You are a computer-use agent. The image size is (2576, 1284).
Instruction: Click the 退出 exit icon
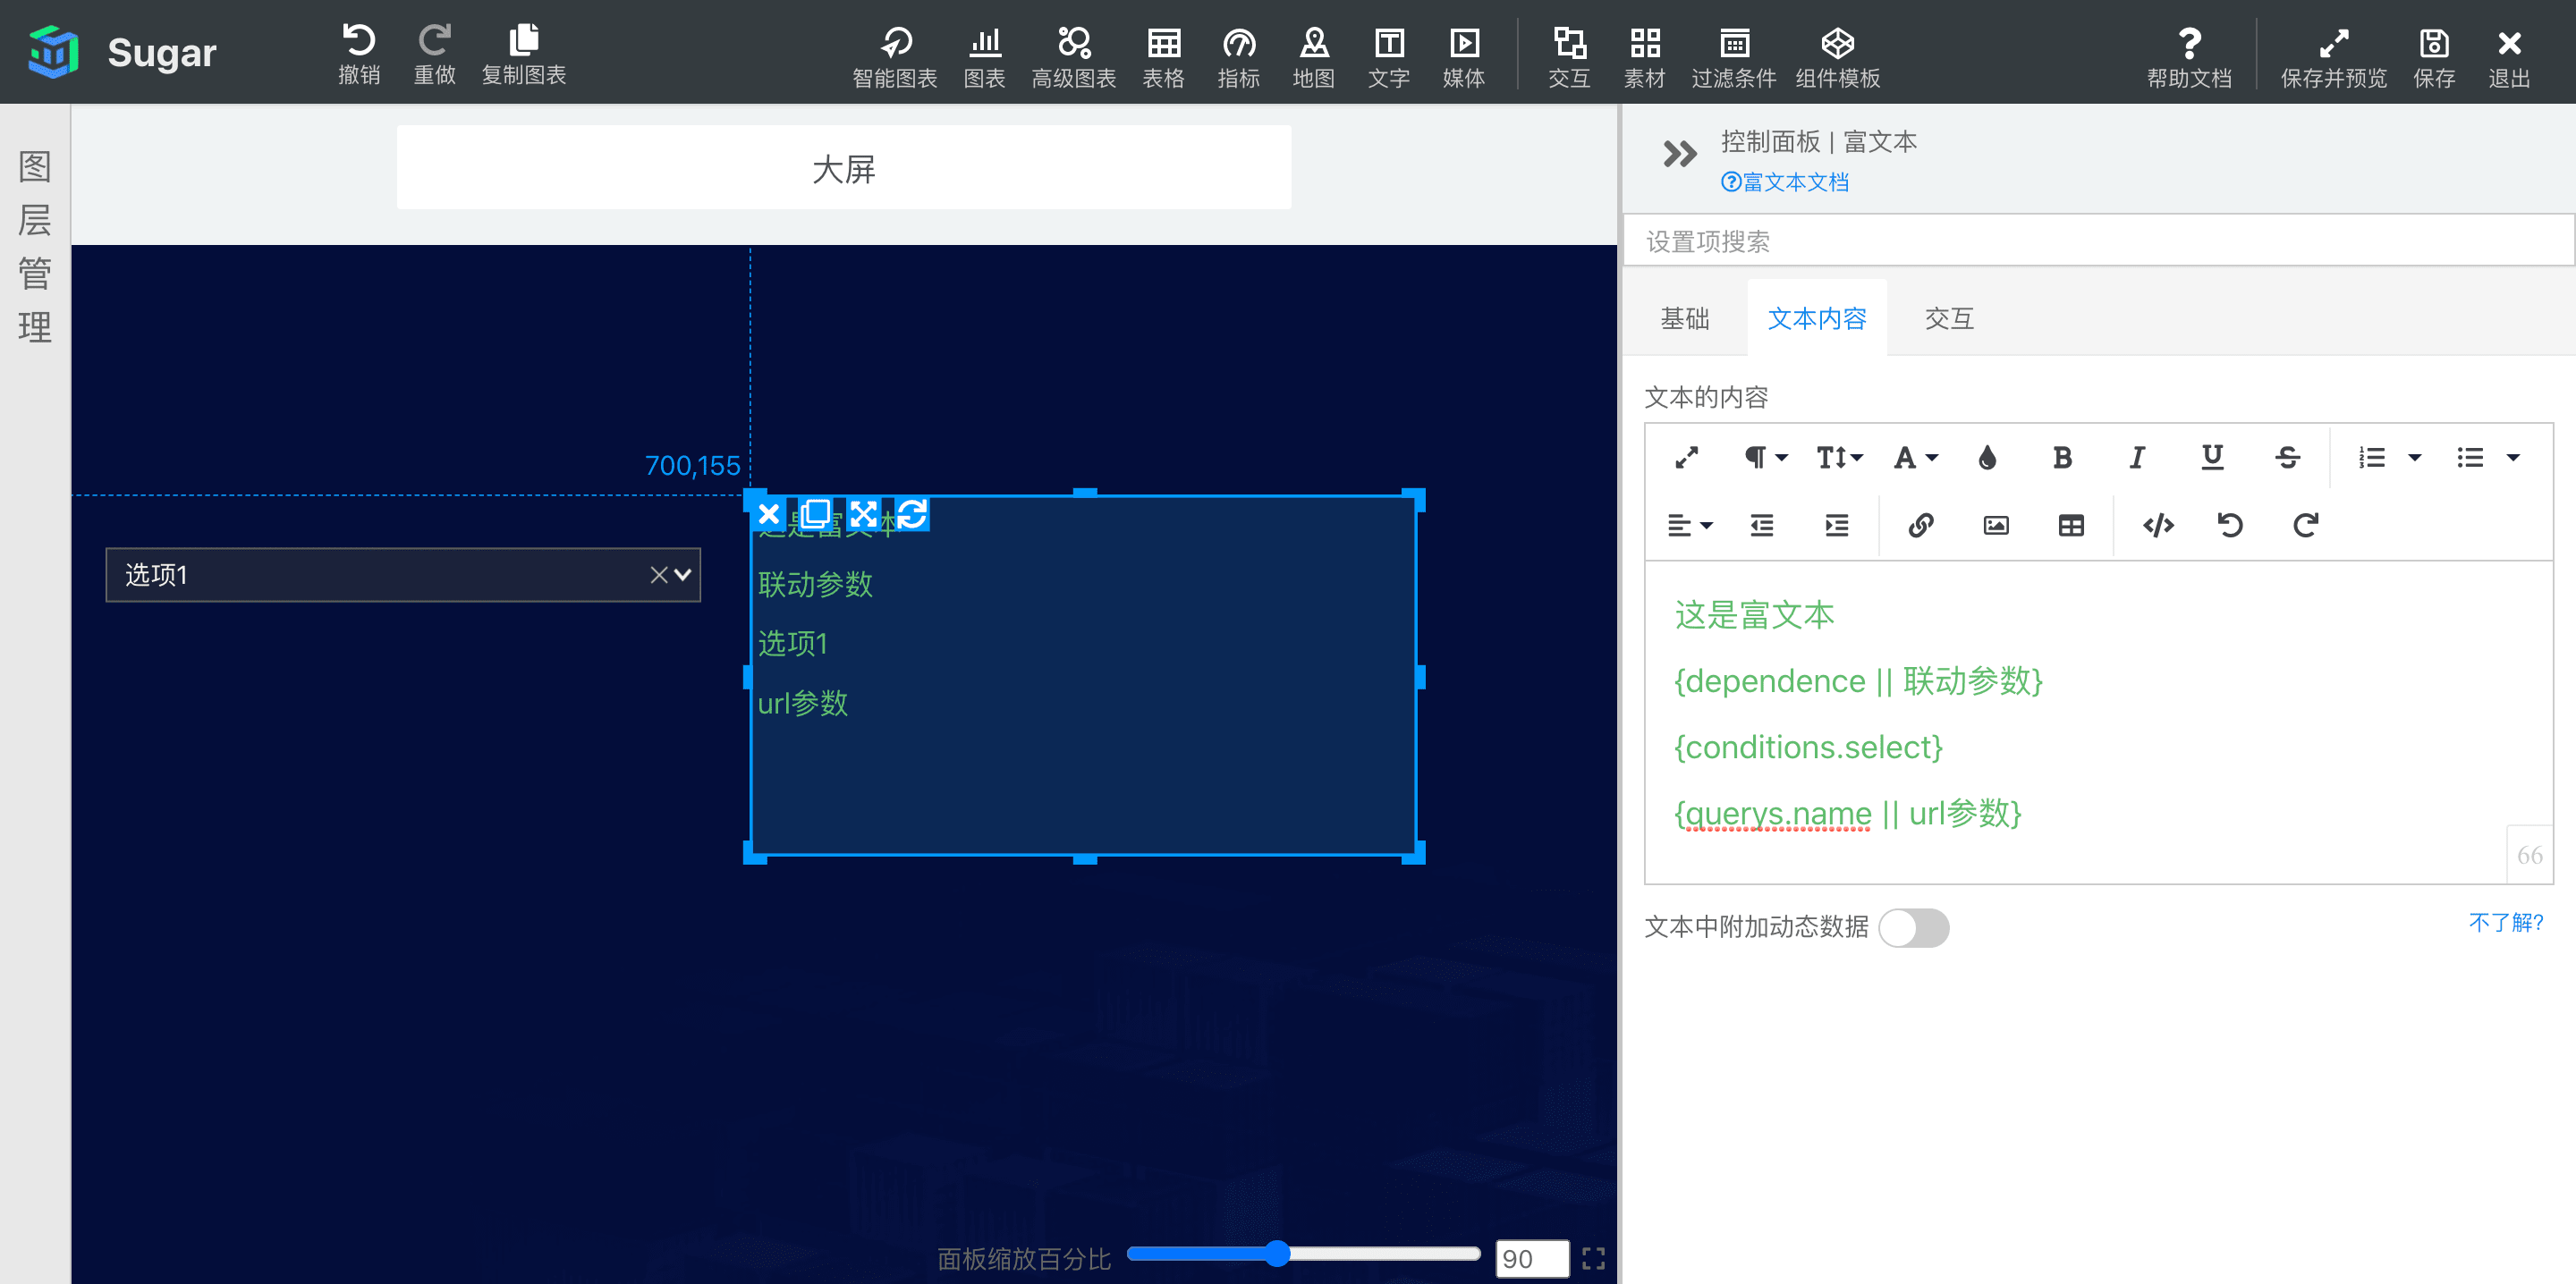point(2509,57)
